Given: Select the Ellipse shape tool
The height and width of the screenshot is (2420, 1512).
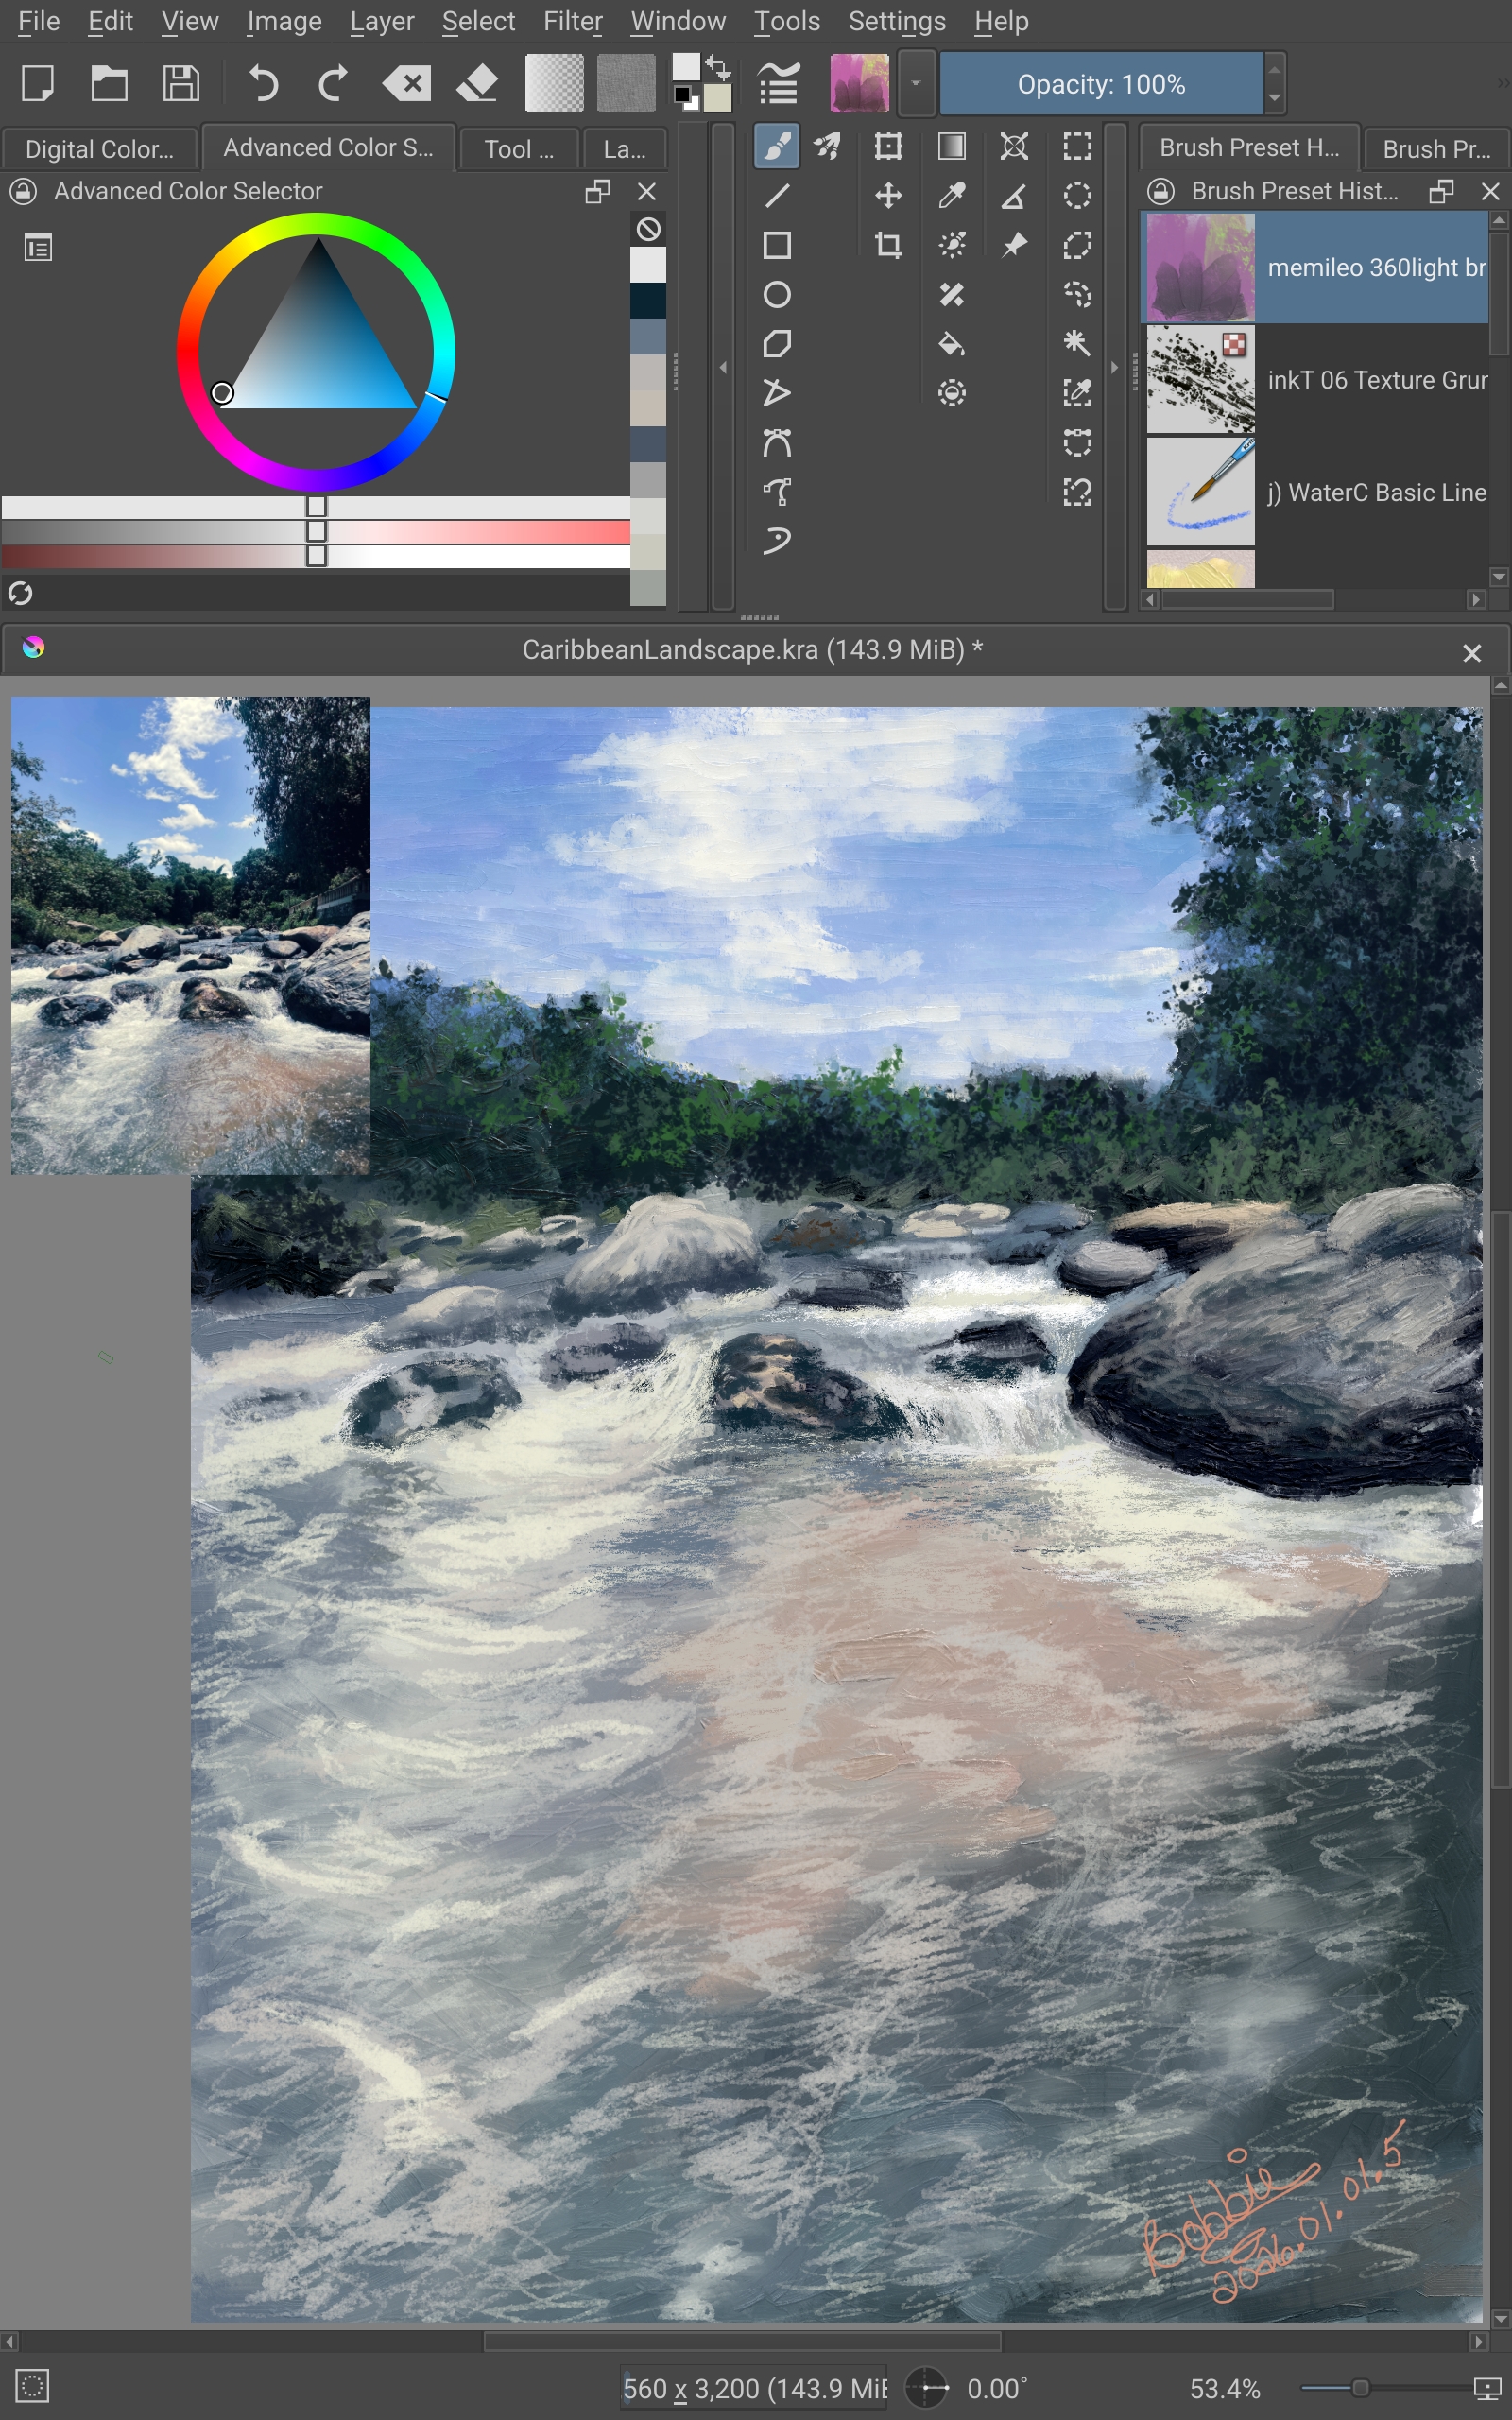Looking at the screenshot, I should pos(776,295).
